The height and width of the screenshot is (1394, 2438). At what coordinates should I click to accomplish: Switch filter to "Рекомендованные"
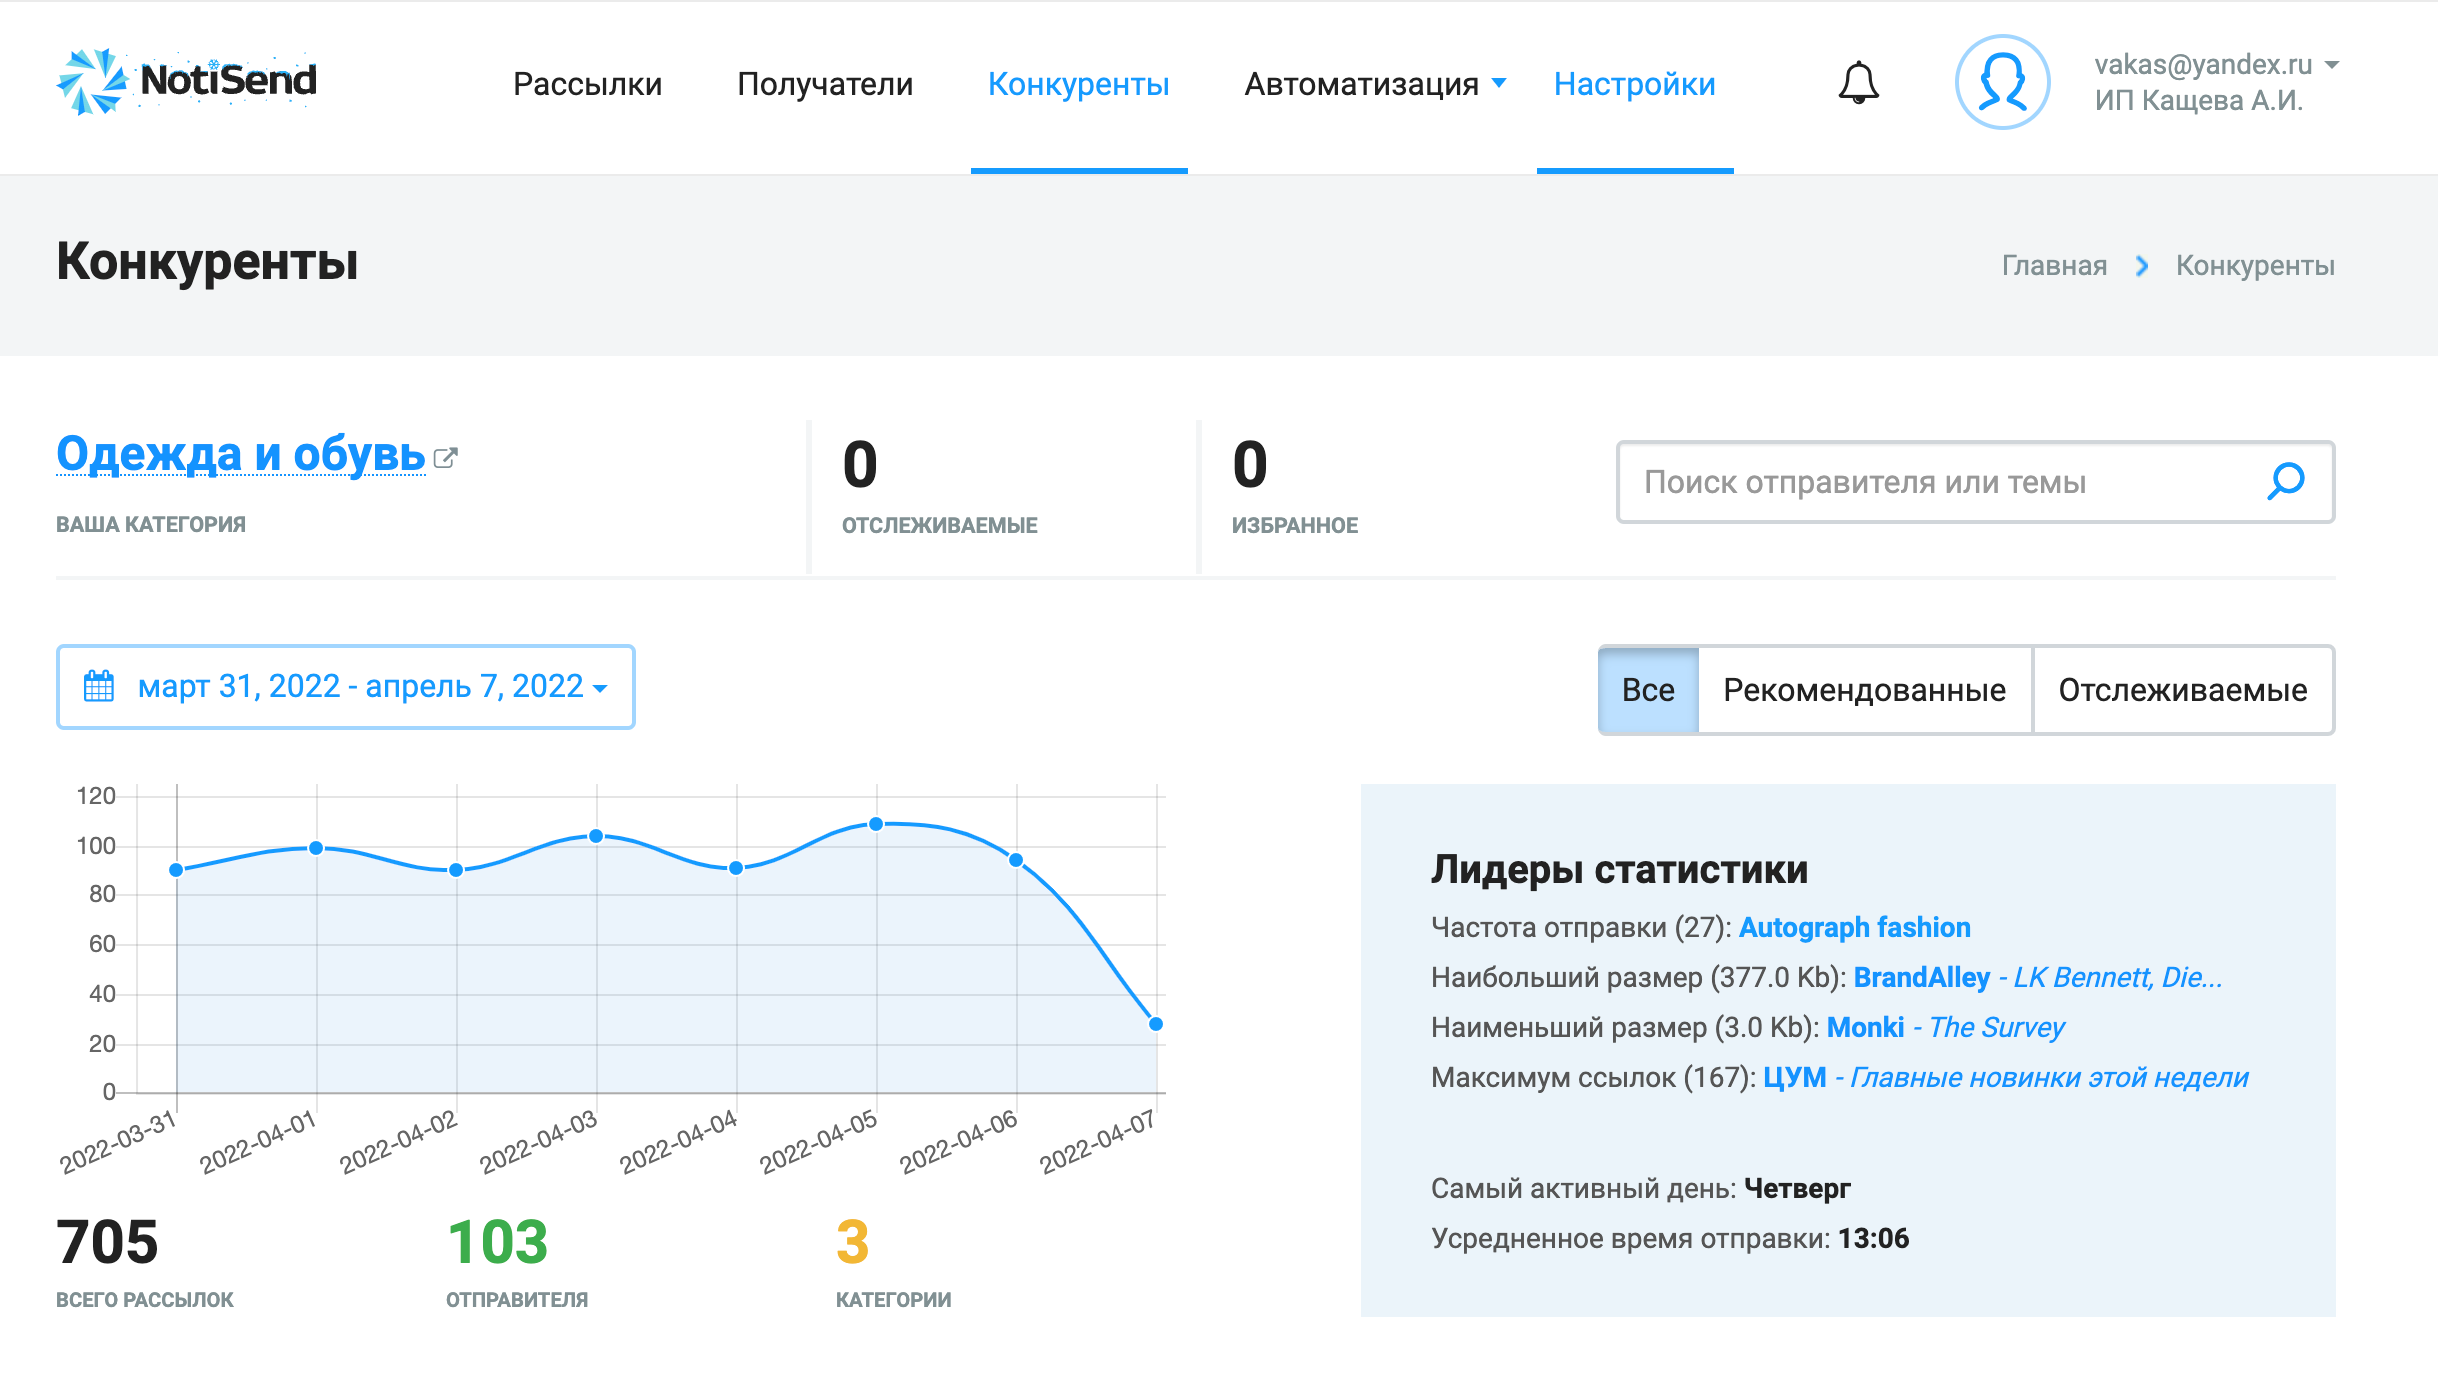pyautogui.click(x=1864, y=690)
